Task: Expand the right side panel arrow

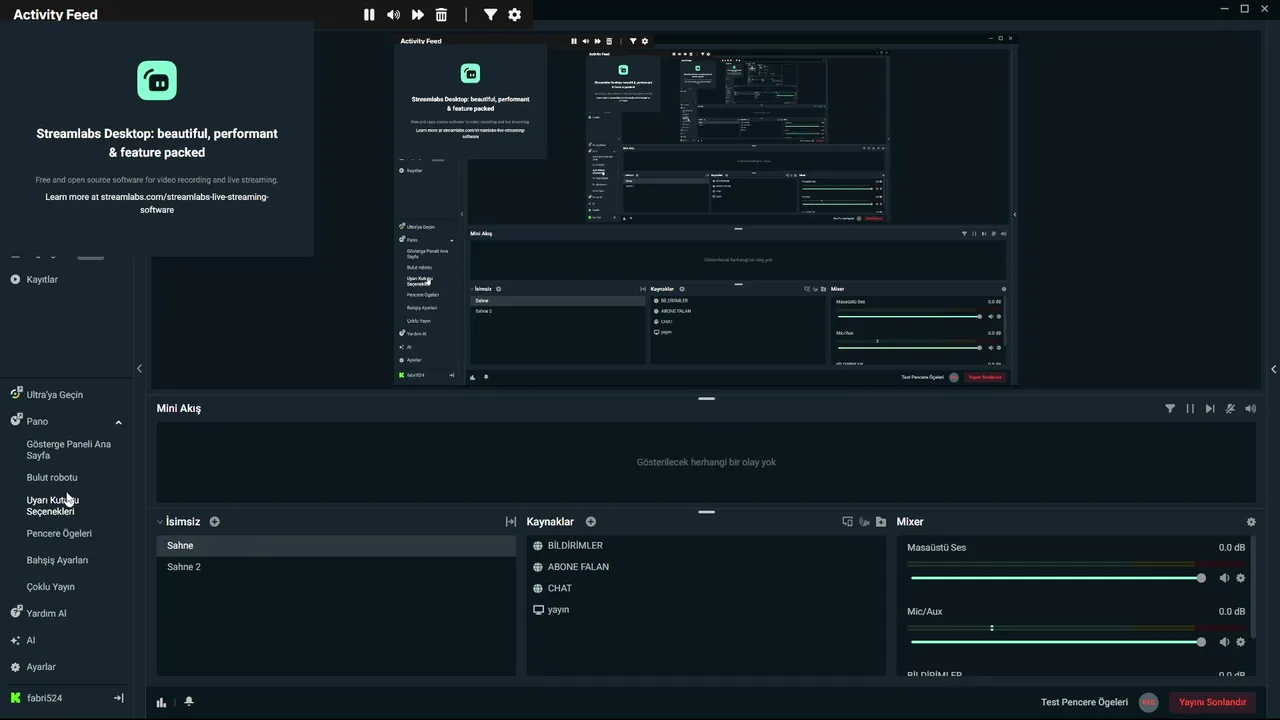Action: pyautogui.click(x=1273, y=369)
